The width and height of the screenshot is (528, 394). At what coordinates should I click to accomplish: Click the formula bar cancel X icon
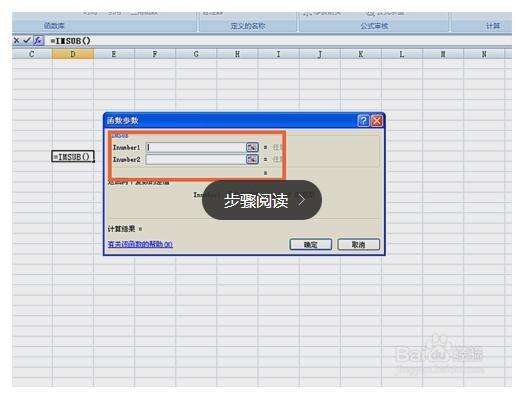click(x=16, y=41)
